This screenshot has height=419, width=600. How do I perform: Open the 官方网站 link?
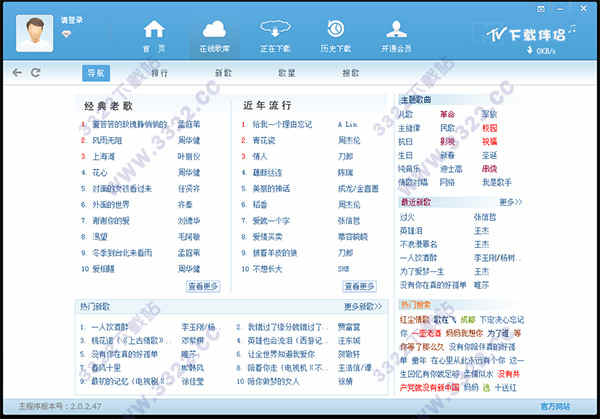(x=555, y=406)
